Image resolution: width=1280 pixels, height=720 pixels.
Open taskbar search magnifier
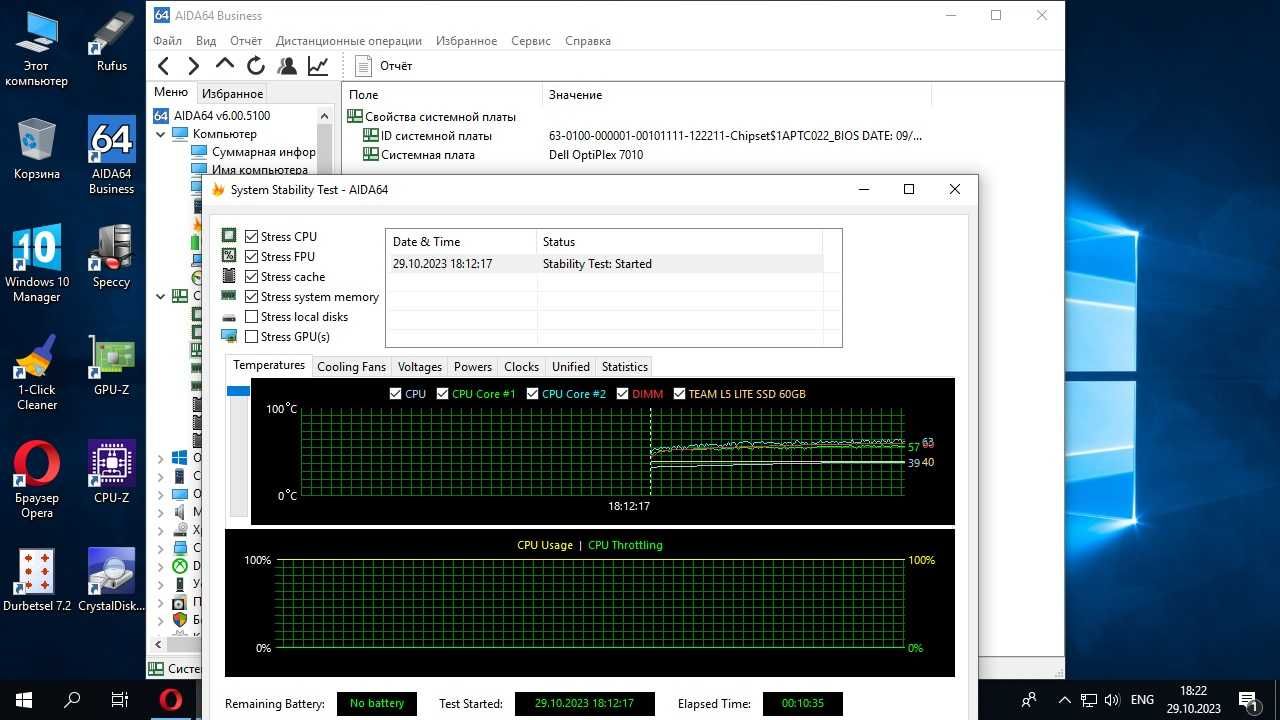tap(72, 700)
